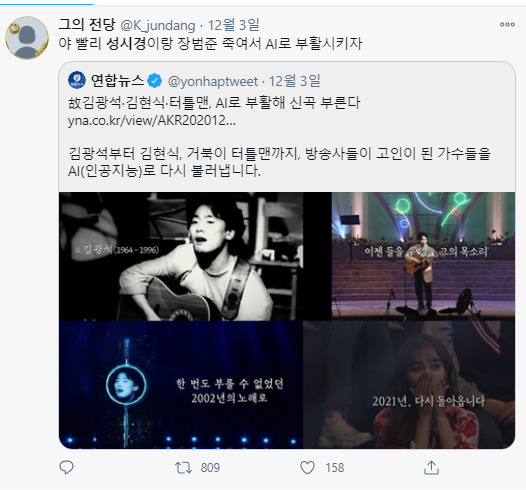This screenshot has height=490, width=526.
Task: Click the 12월 3일 timestamp of main tweet
Action: 234,25
